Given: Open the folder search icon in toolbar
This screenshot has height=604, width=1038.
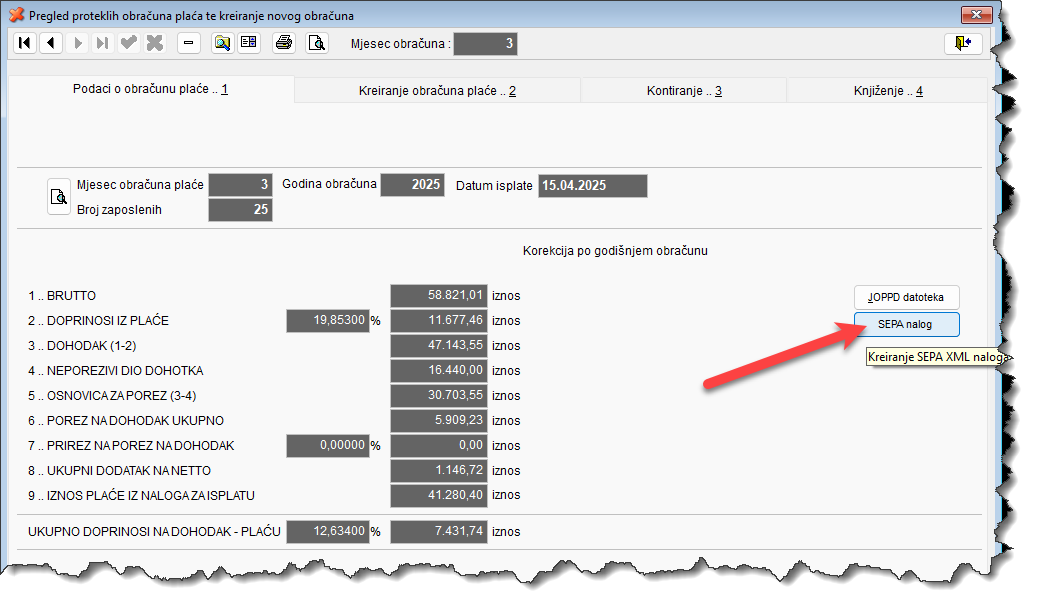Looking at the screenshot, I should click(222, 43).
